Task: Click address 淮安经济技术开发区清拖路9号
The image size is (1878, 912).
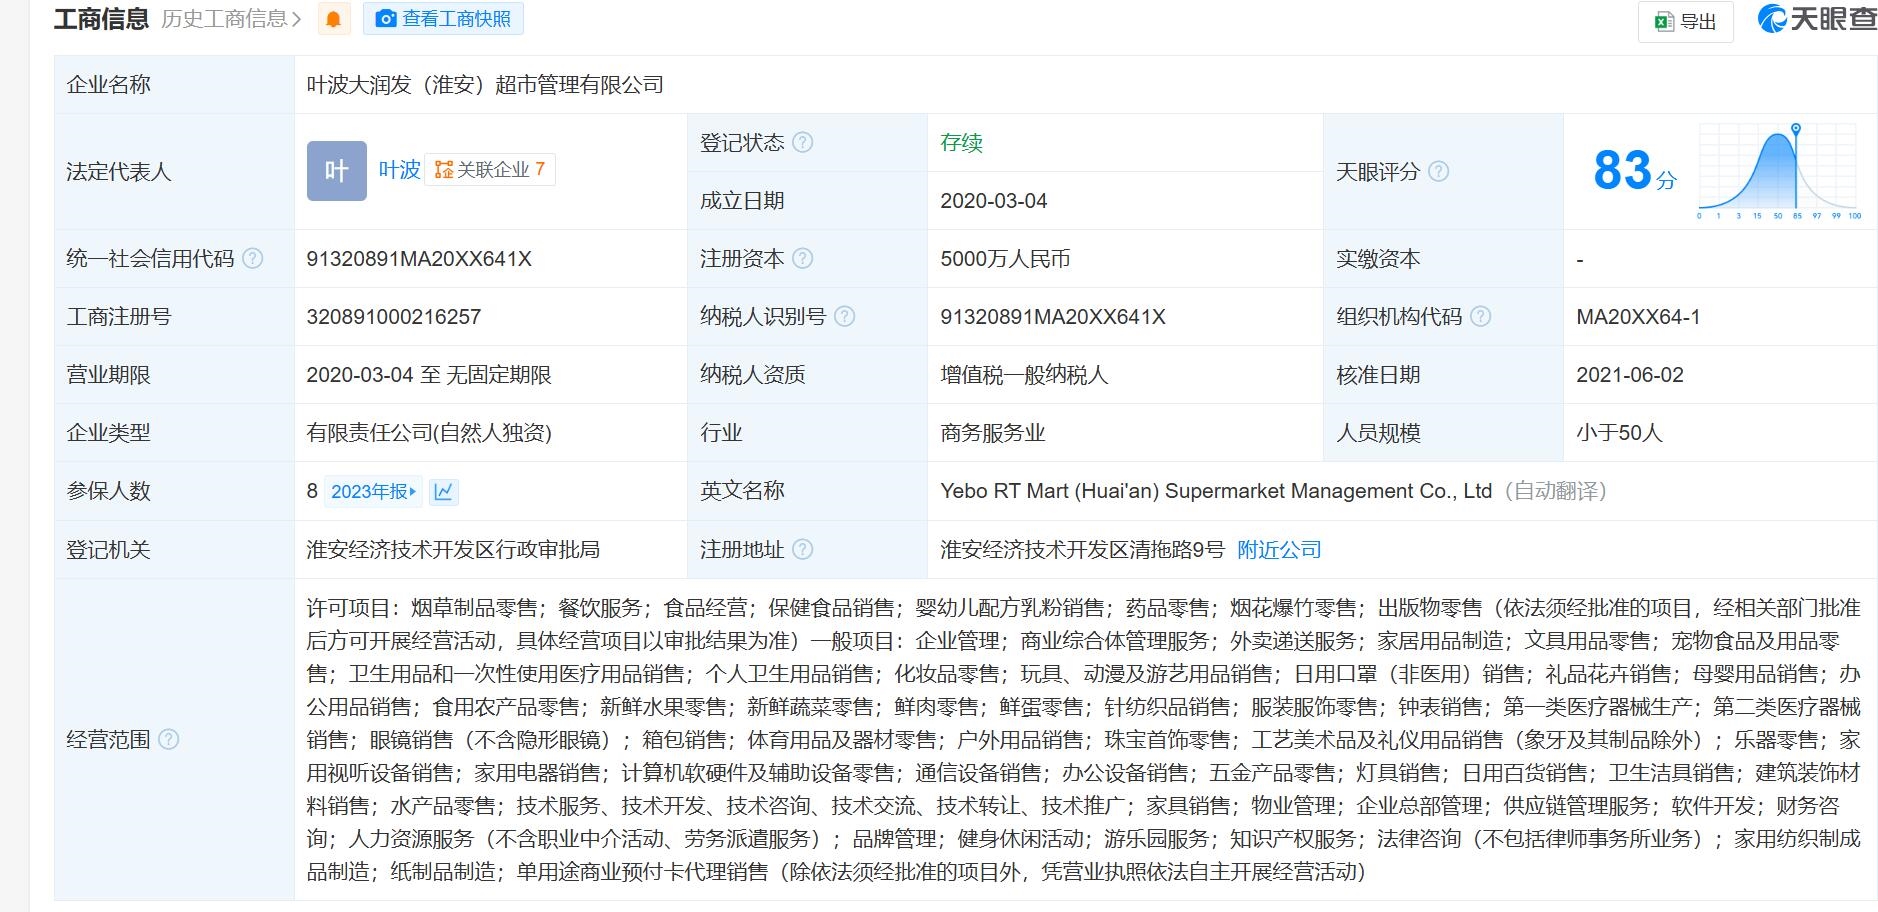Action: tap(1082, 549)
